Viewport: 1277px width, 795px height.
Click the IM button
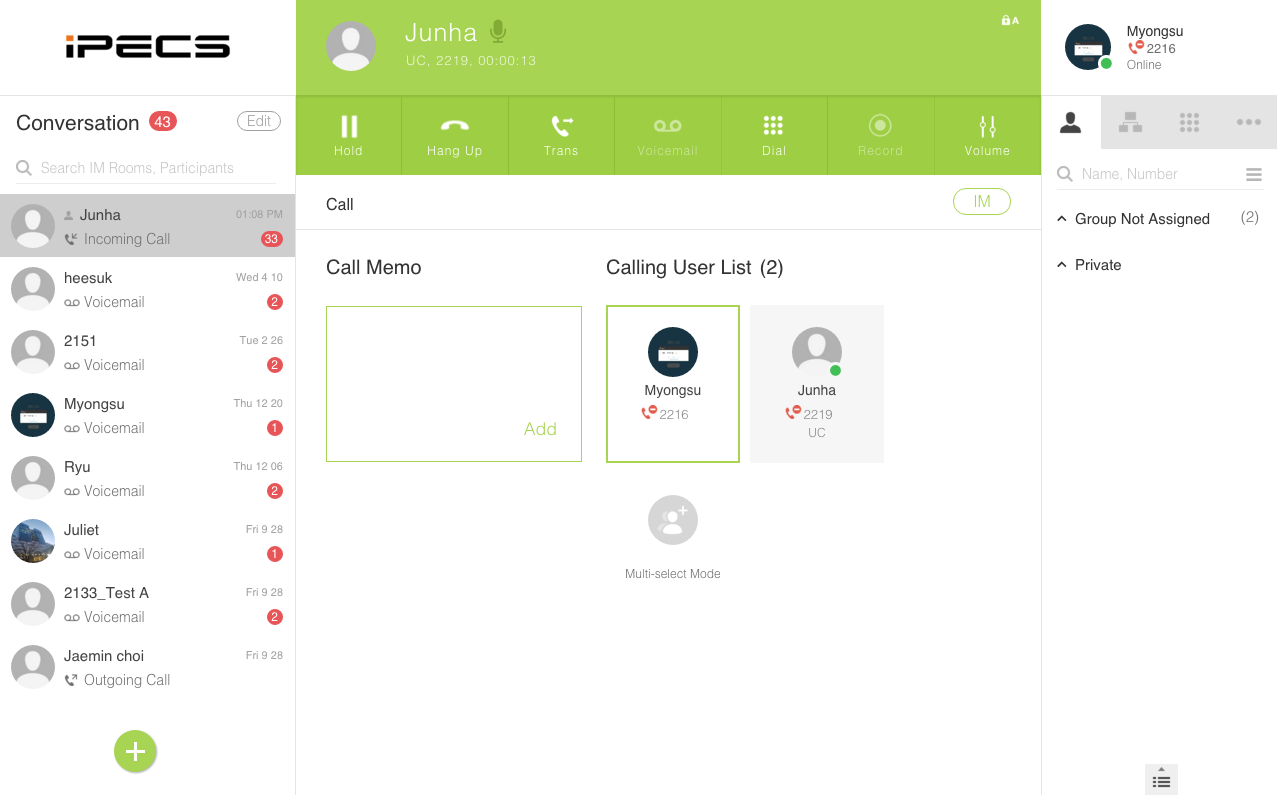981,202
